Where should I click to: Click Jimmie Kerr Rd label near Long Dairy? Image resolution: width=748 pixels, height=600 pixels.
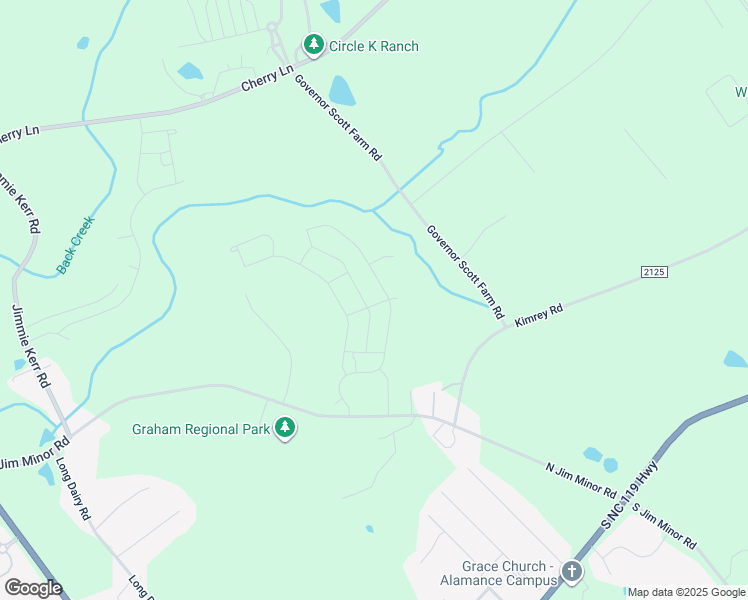tap(30, 345)
